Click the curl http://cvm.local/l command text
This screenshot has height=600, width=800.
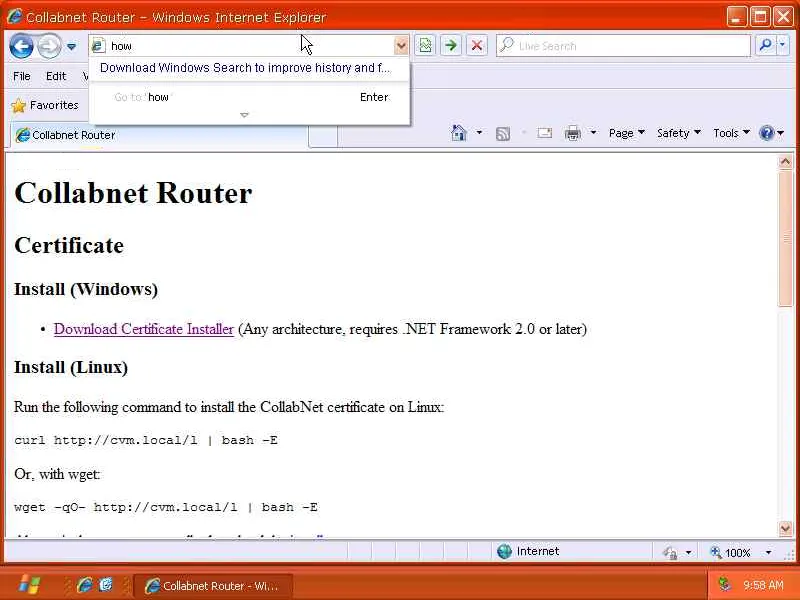point(146,440)
